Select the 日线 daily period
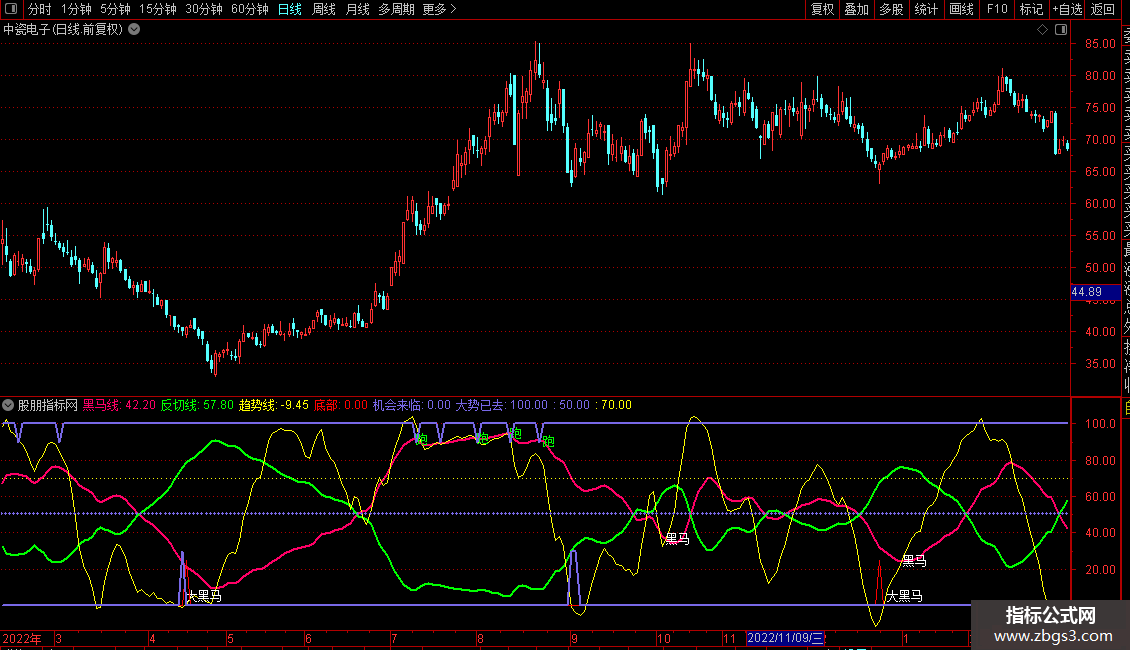 (289, 9)
